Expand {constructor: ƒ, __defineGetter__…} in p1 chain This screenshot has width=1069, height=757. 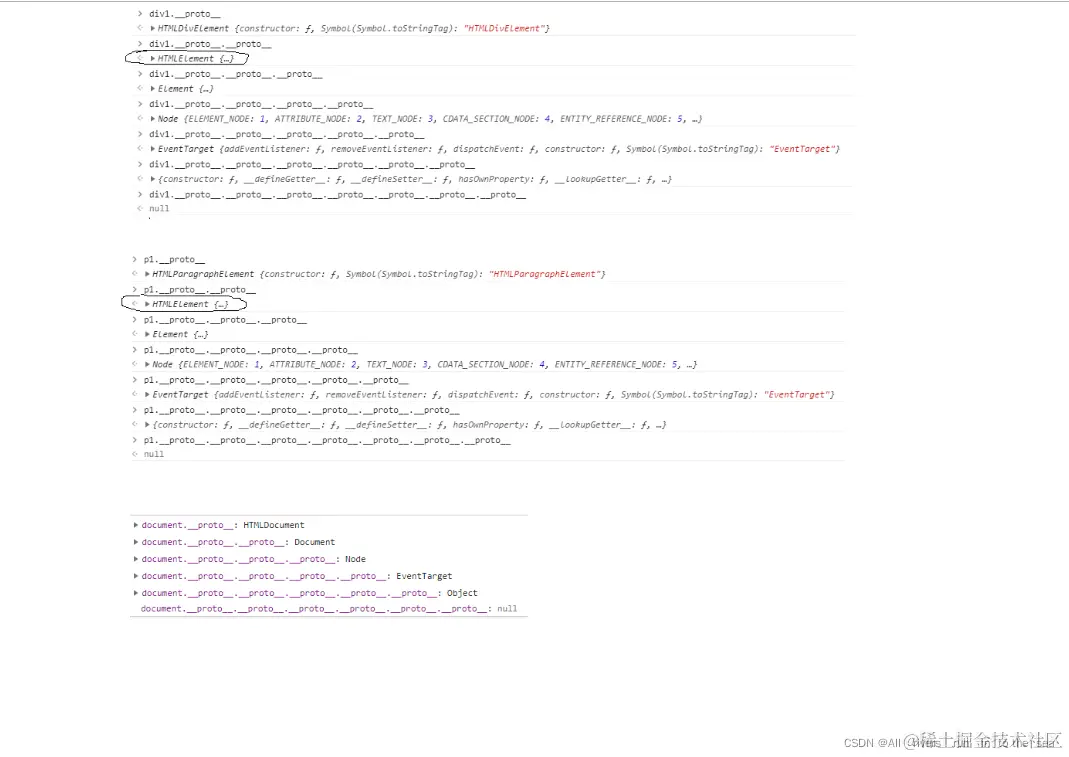point(147,424)
